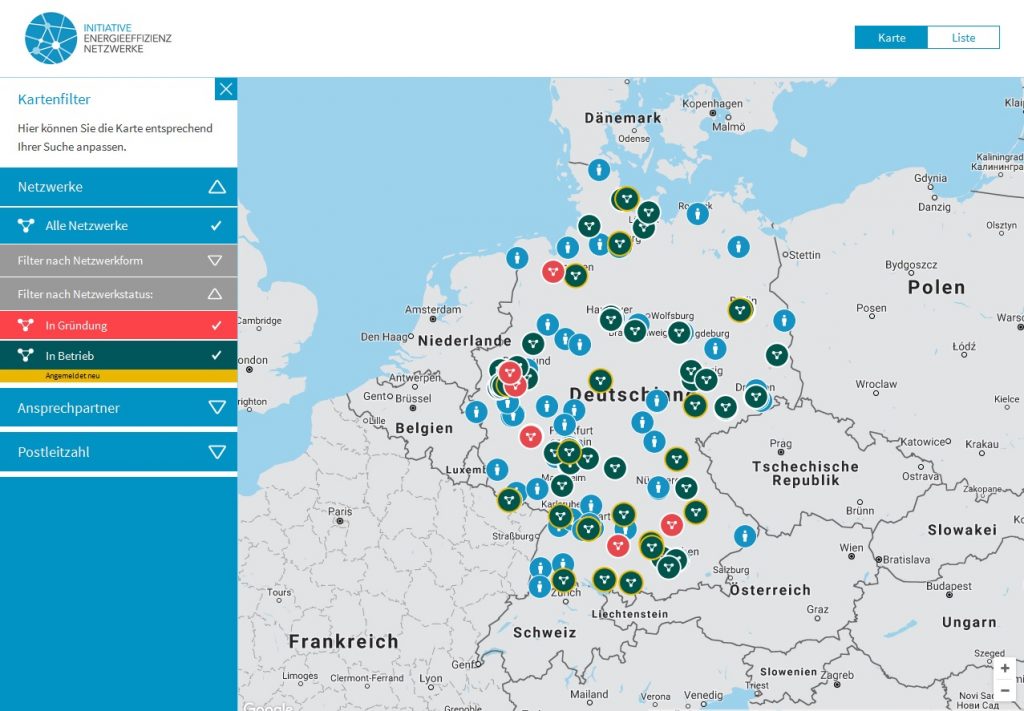
Task: Click the yellow Angemeldet neu bar
Action: 118,376
